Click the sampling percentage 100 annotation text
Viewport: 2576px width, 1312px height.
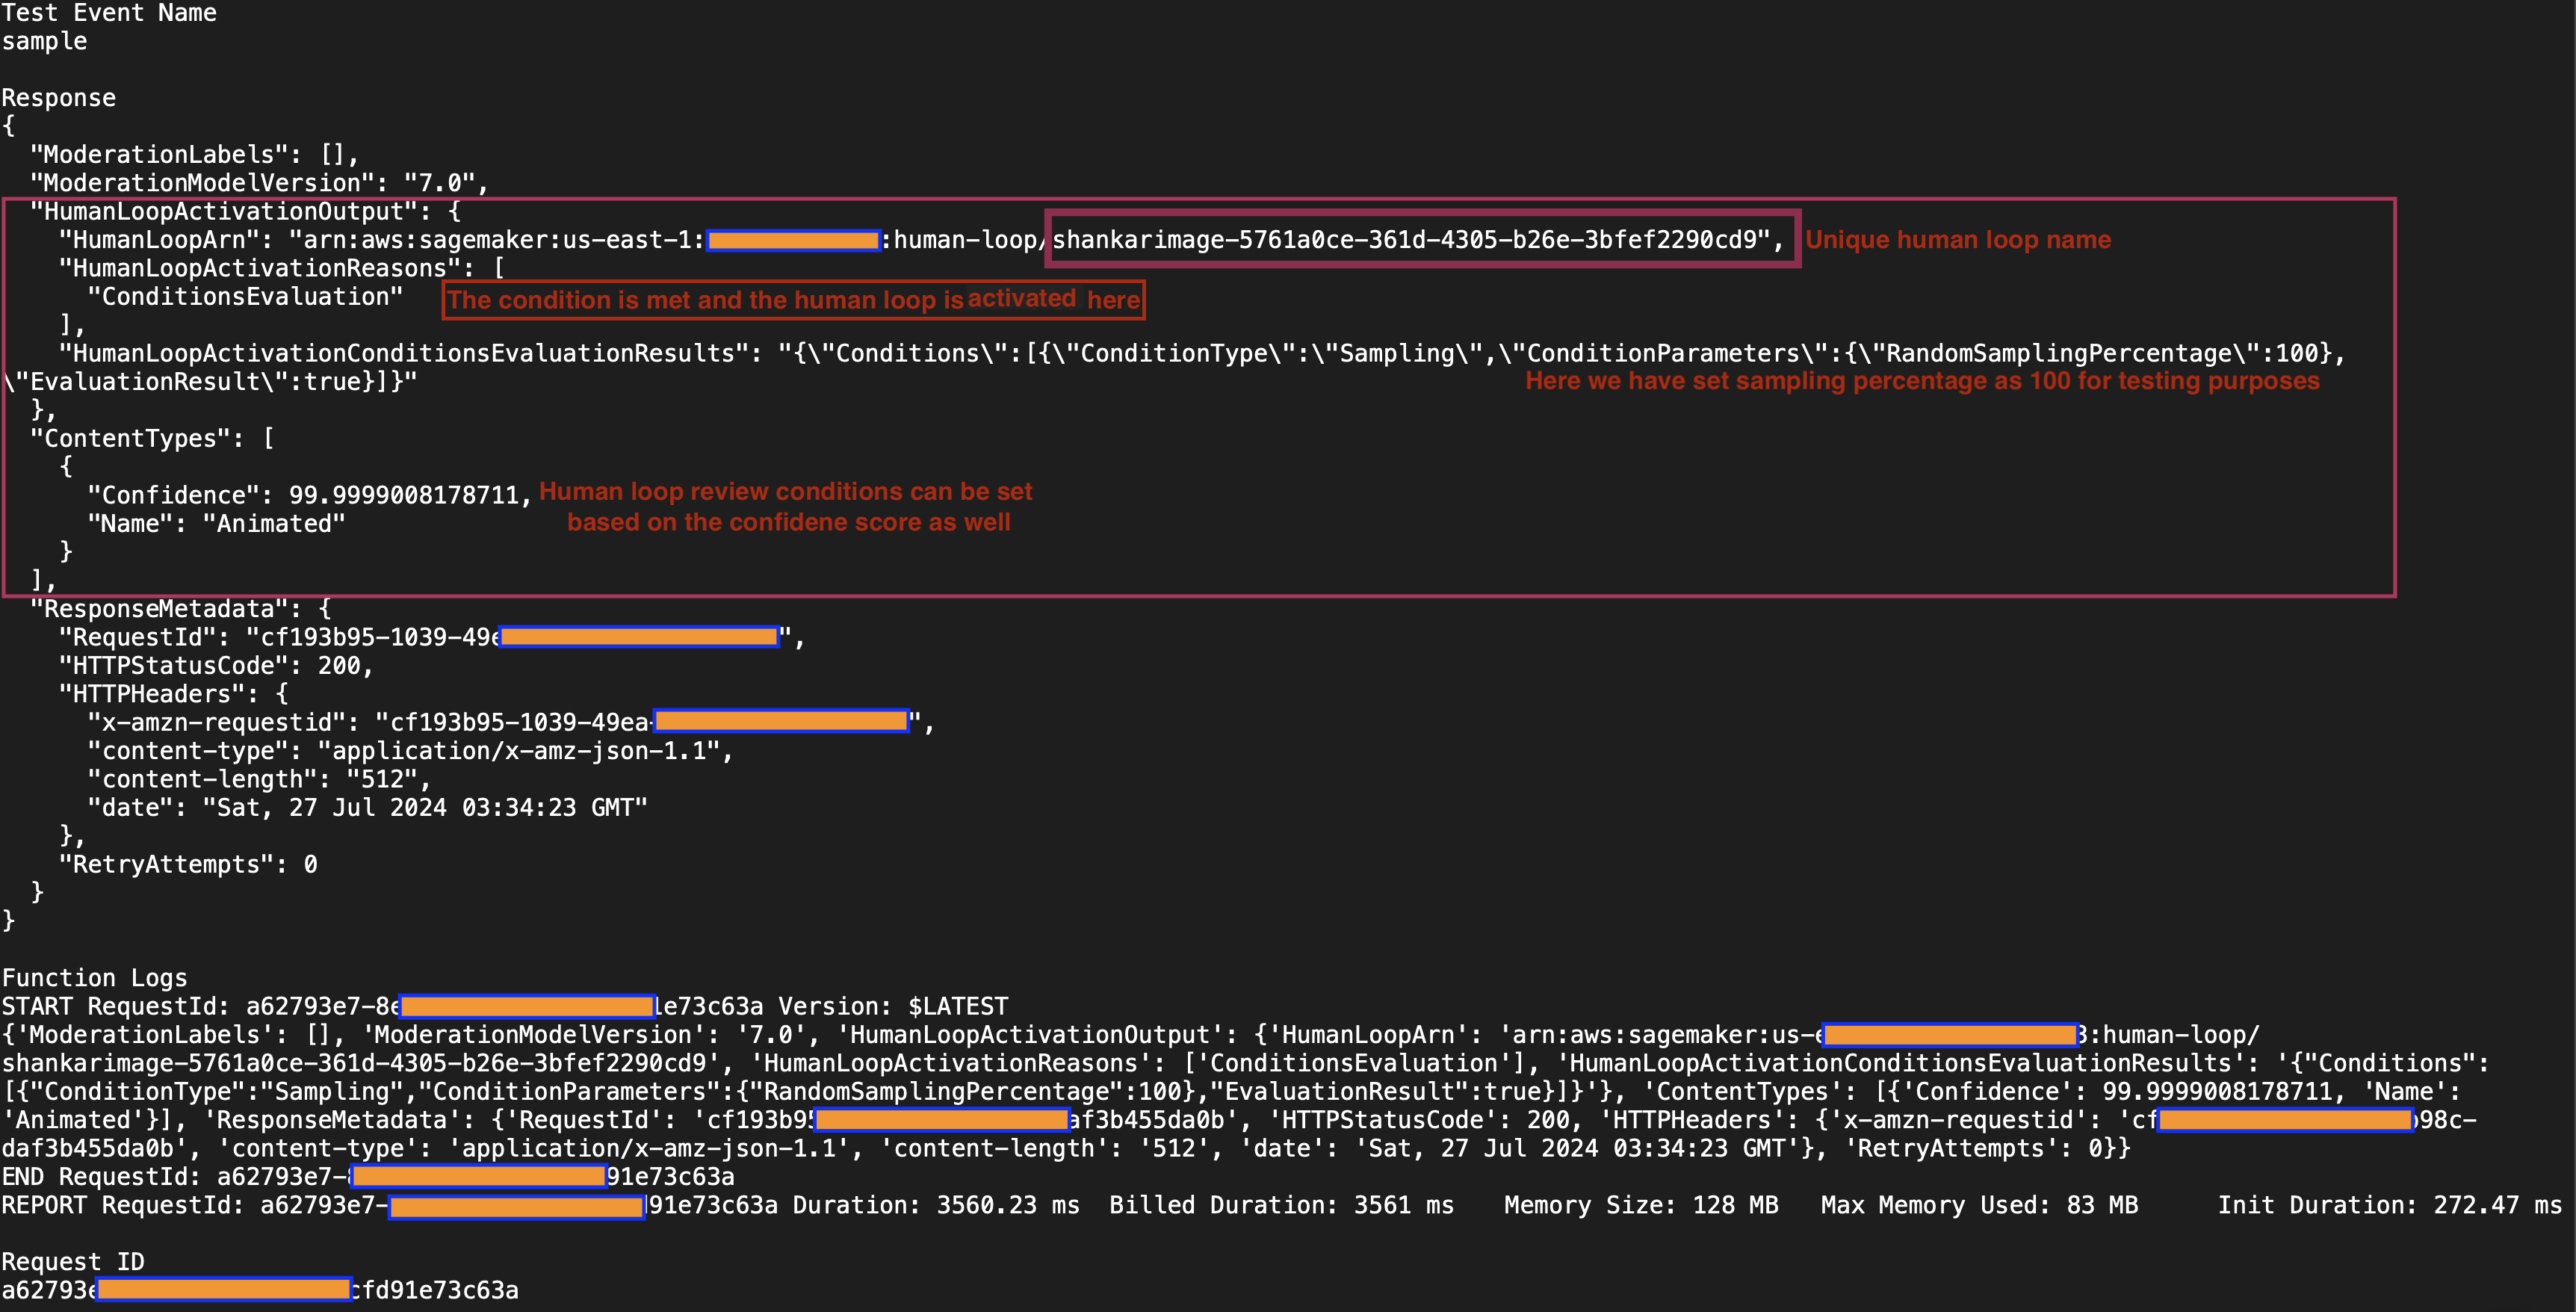tap(1921, 381)
